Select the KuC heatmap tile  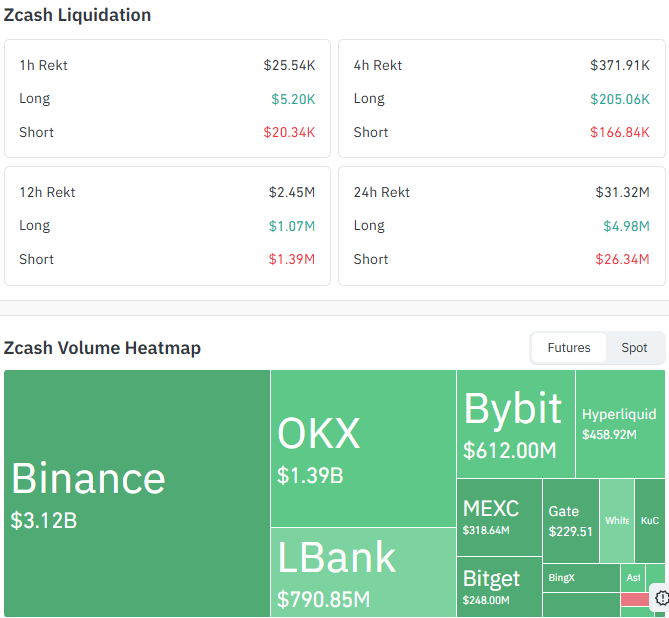pos(650,521)
